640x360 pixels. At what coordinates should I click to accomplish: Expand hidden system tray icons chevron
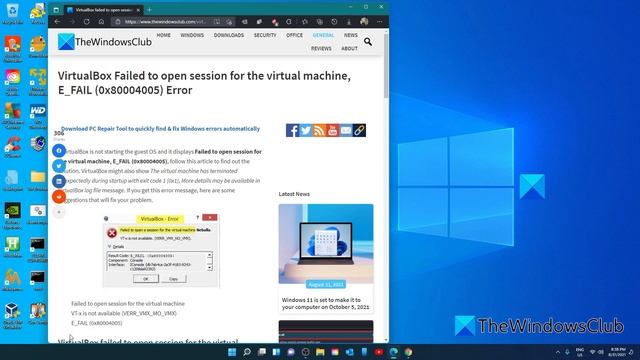click(558, 352)
